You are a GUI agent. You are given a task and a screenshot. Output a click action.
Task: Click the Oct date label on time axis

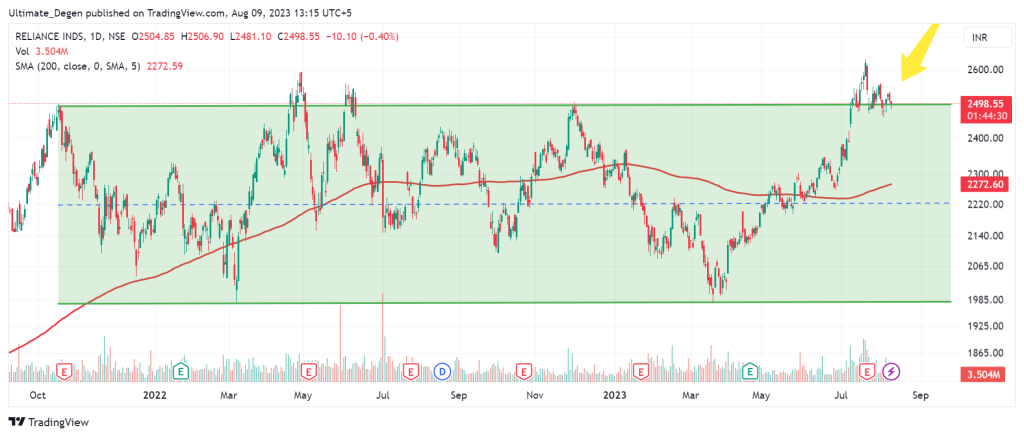coord(38,395)
